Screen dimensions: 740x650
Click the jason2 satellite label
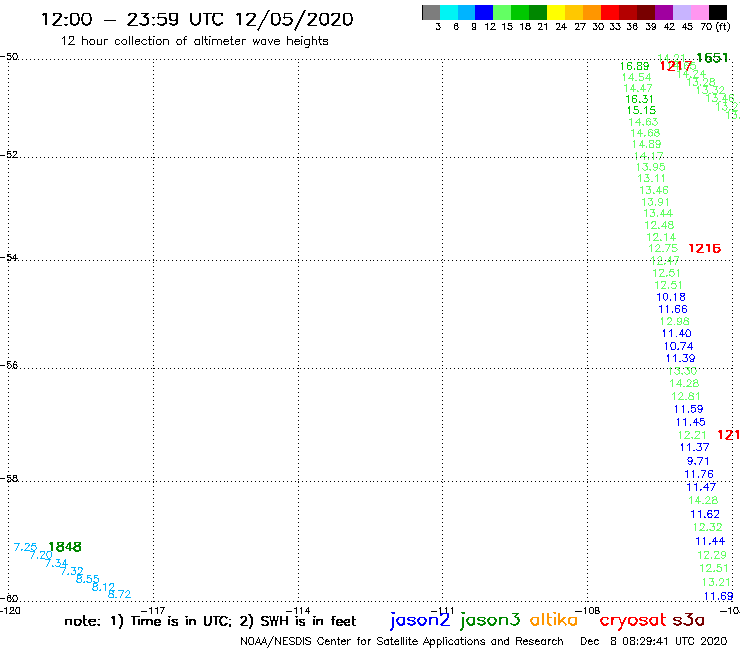click(x=420, y=620)
